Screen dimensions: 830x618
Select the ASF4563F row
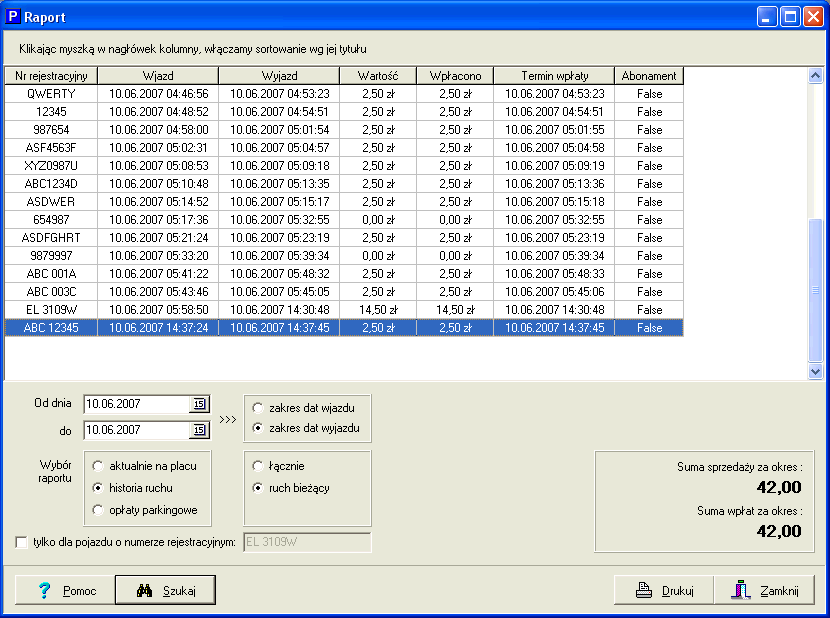[x=344, y=148]
